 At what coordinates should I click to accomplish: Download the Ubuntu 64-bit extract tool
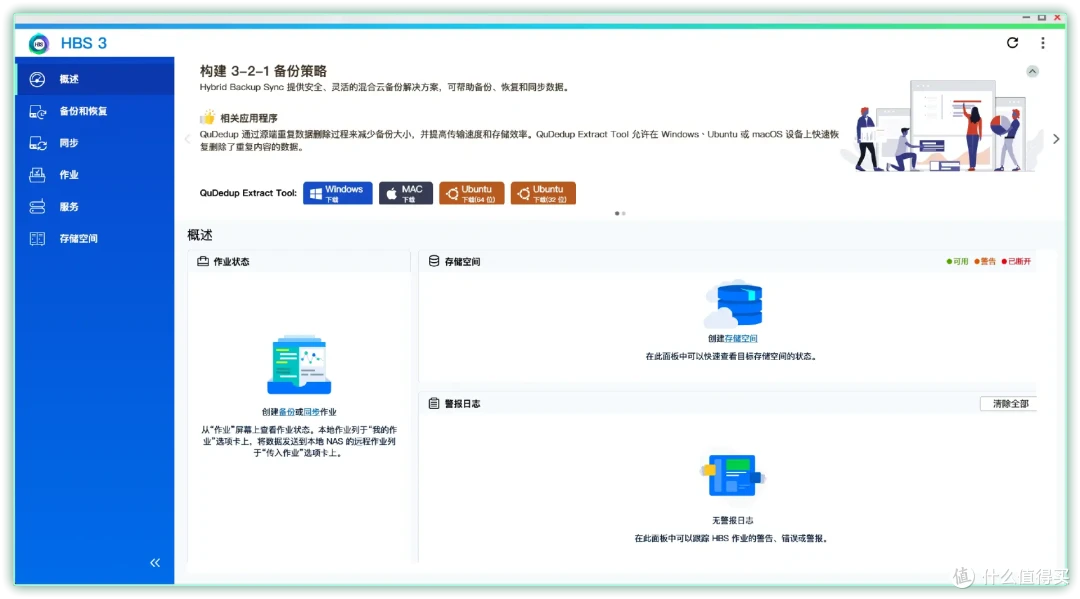click(x=472, y=193)
